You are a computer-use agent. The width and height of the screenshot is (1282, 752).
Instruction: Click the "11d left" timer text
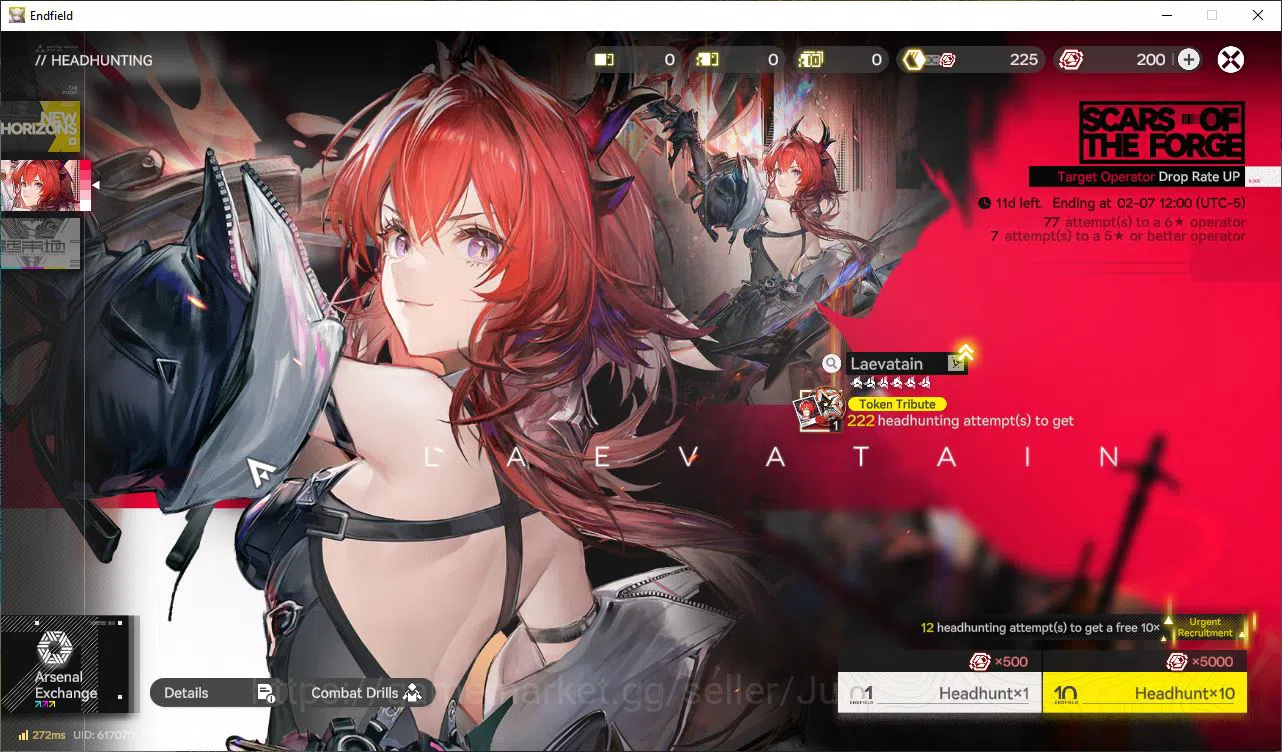tap(1018, 203)
